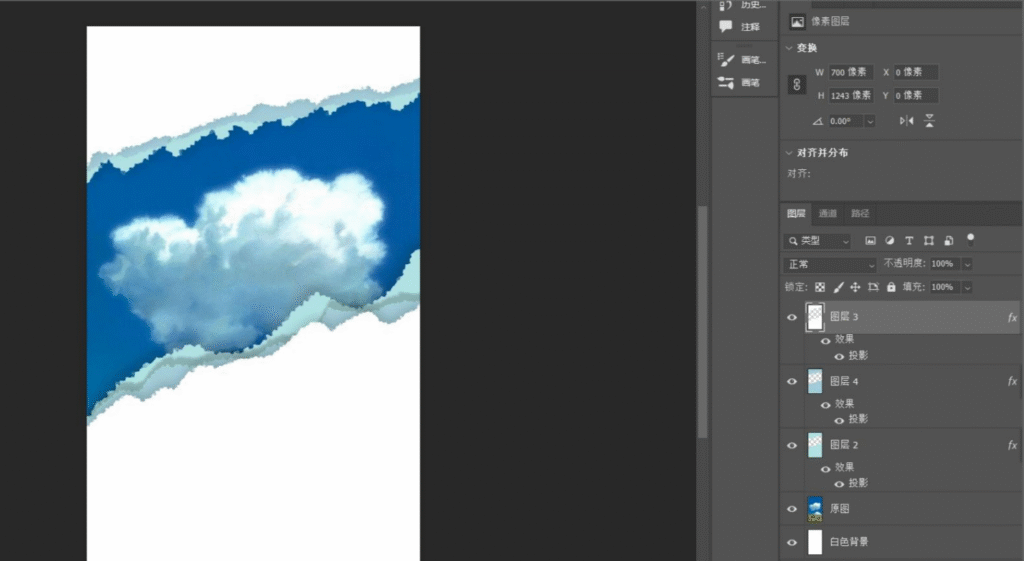Hide the 白色背景 layer
The width and height of the screenshot is (1024, 561).
[792, 542]
